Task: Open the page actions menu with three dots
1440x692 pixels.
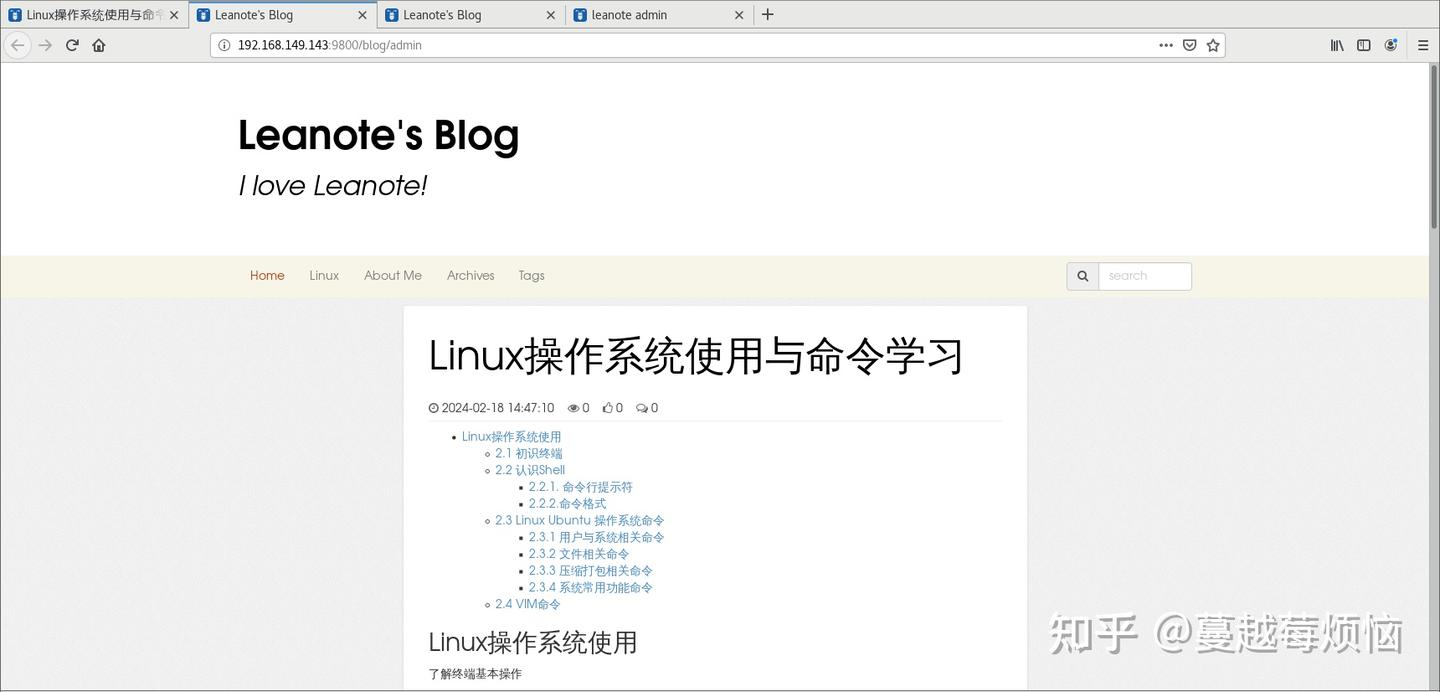Action: tap(1166, 45)
